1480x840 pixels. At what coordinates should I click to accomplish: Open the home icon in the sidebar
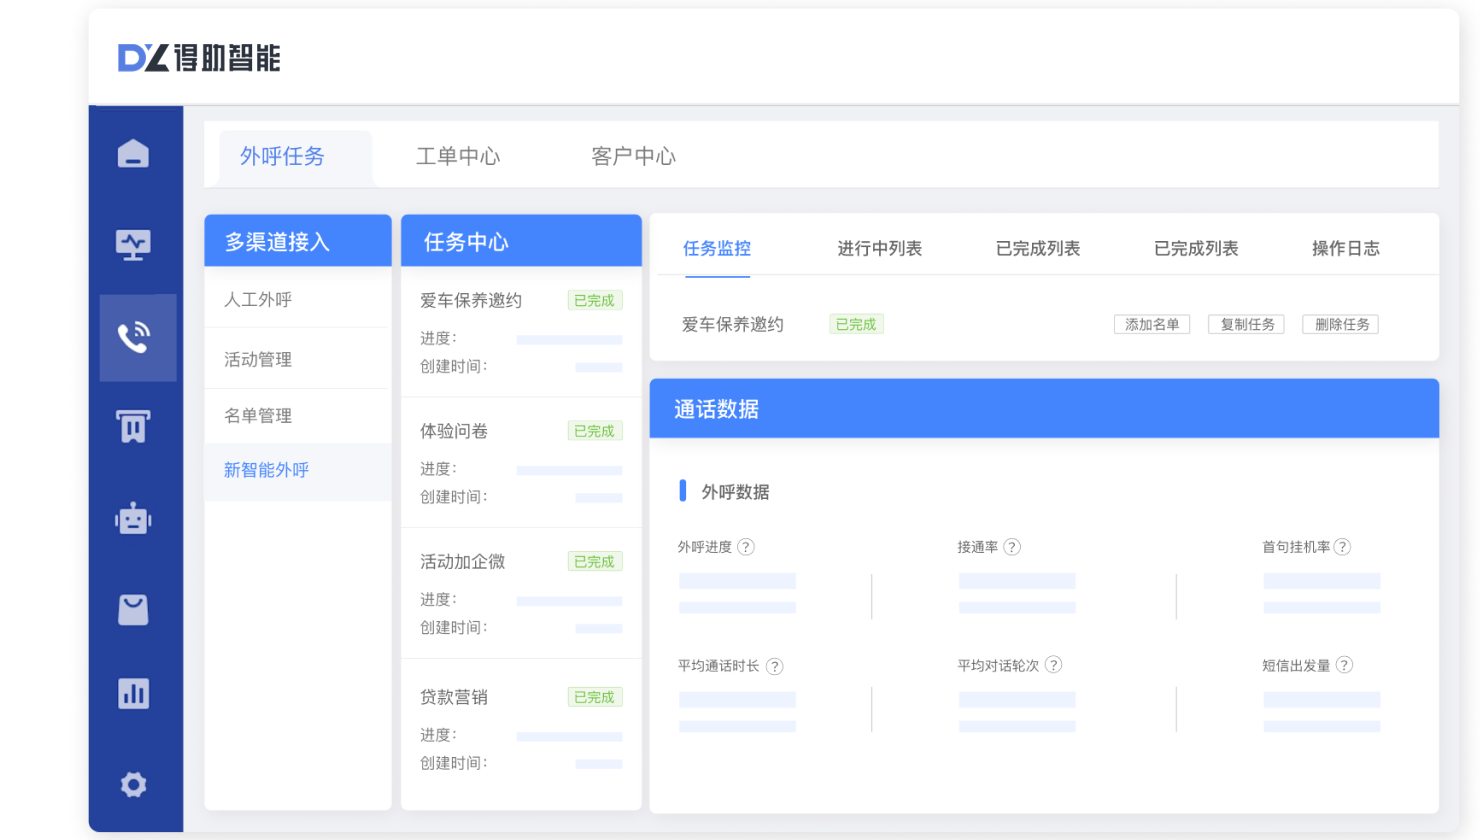click(x=137, y=152)
